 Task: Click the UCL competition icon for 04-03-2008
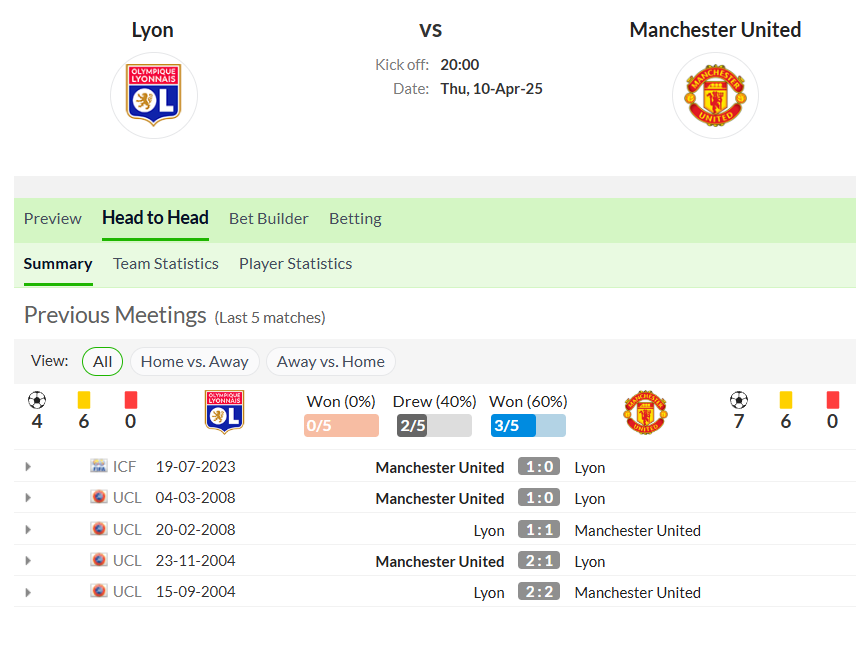coord(98,497)
